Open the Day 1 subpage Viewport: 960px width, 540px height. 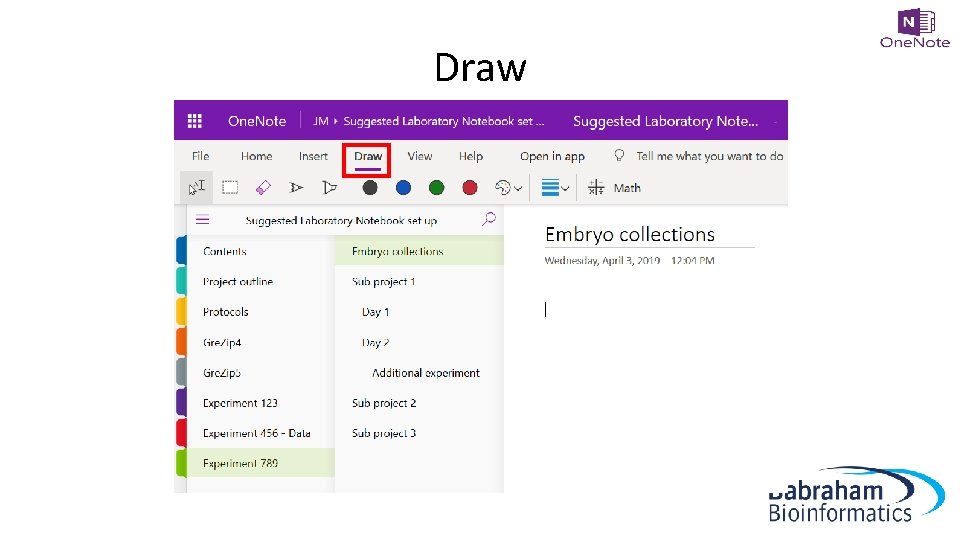(x=375, y=312)
